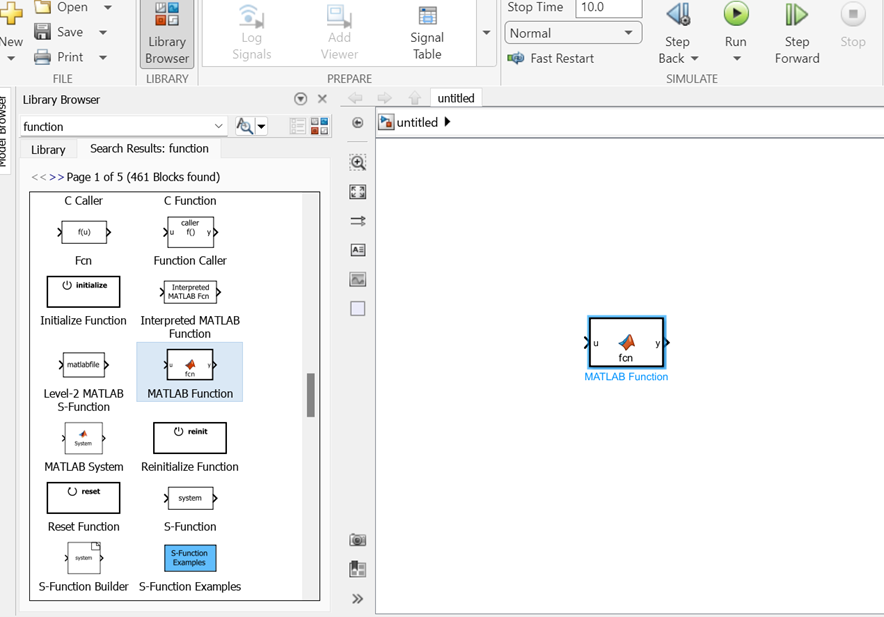The width and height of the screenshot is (884, 617).
Task: Open the simulation mode Normal dropdown
Action: tap(572, 33)
